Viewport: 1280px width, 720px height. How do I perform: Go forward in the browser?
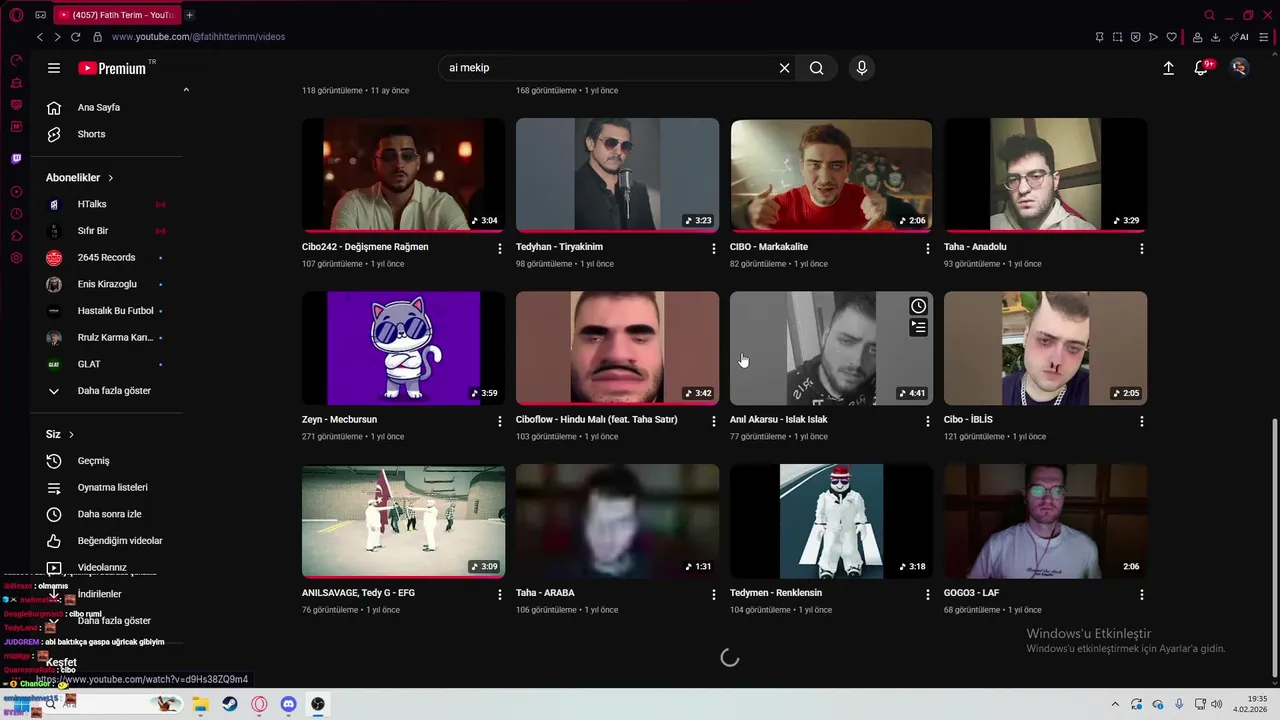(57, 37)
